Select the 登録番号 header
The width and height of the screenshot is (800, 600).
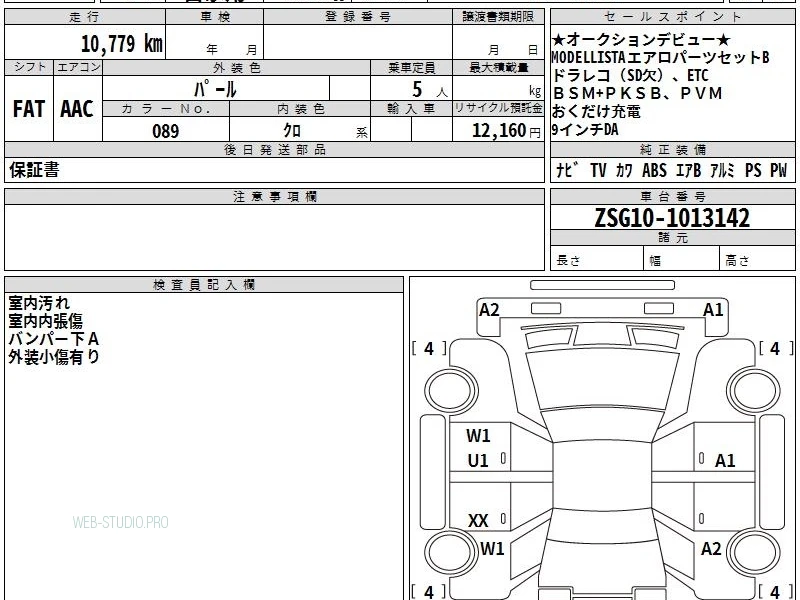(358, 17)
